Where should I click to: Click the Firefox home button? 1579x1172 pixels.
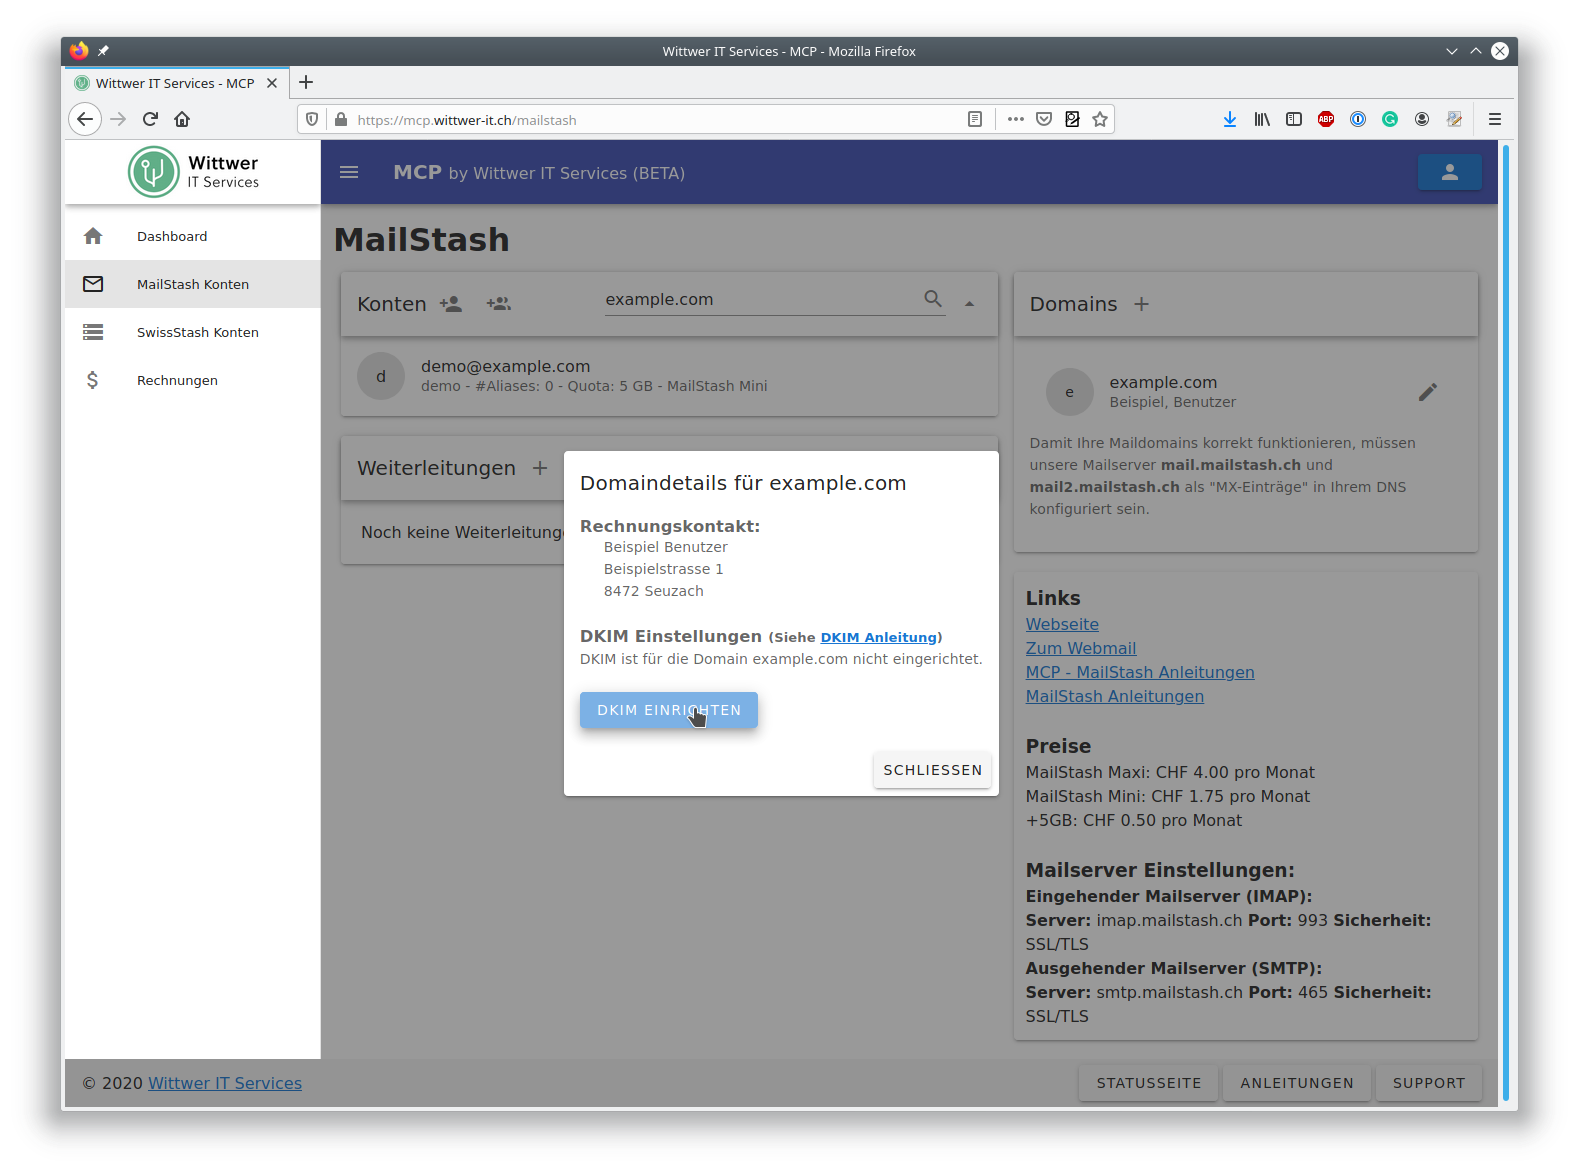pos(182,119)
